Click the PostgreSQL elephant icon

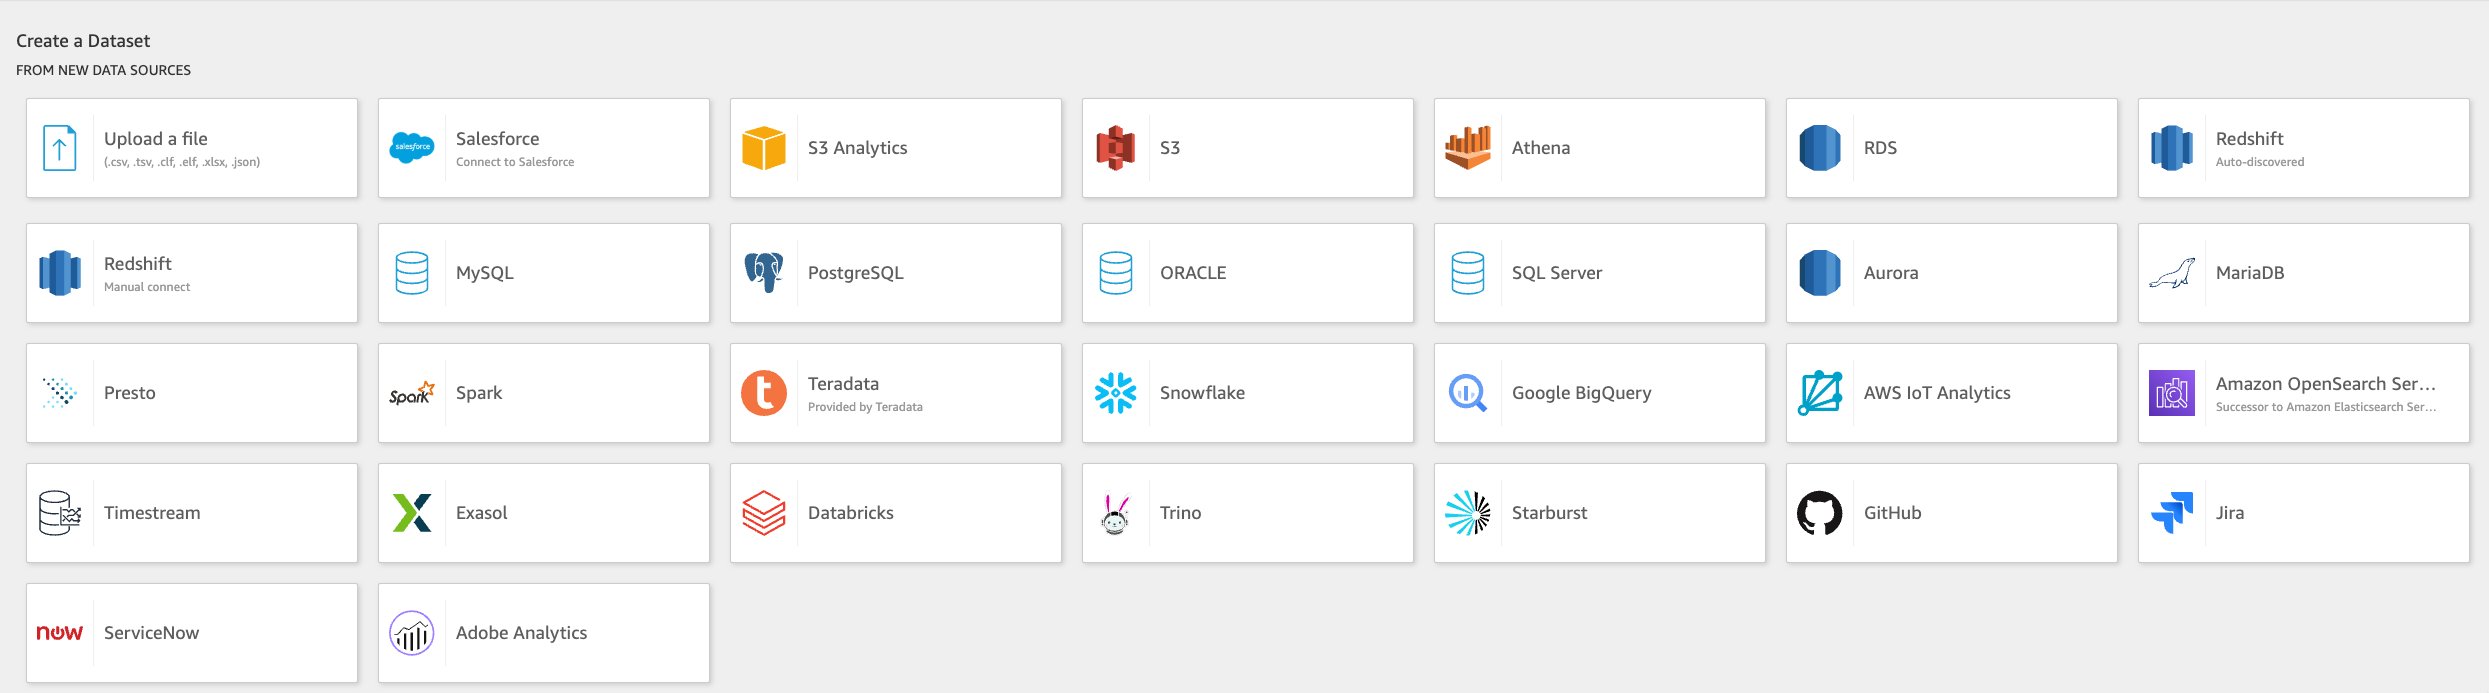click(x=764, y=273)
